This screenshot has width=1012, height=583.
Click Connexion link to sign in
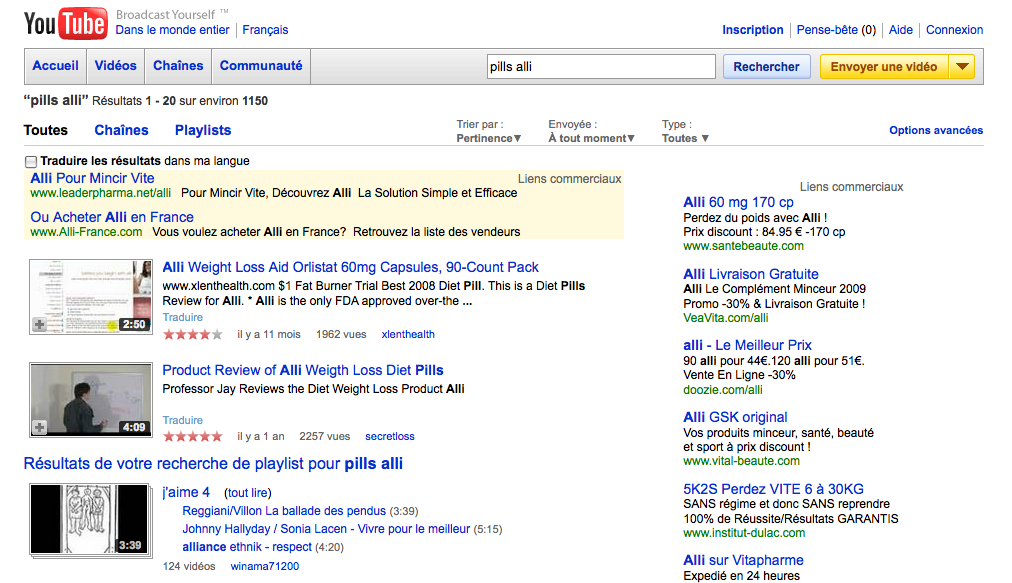click(954, 30)
